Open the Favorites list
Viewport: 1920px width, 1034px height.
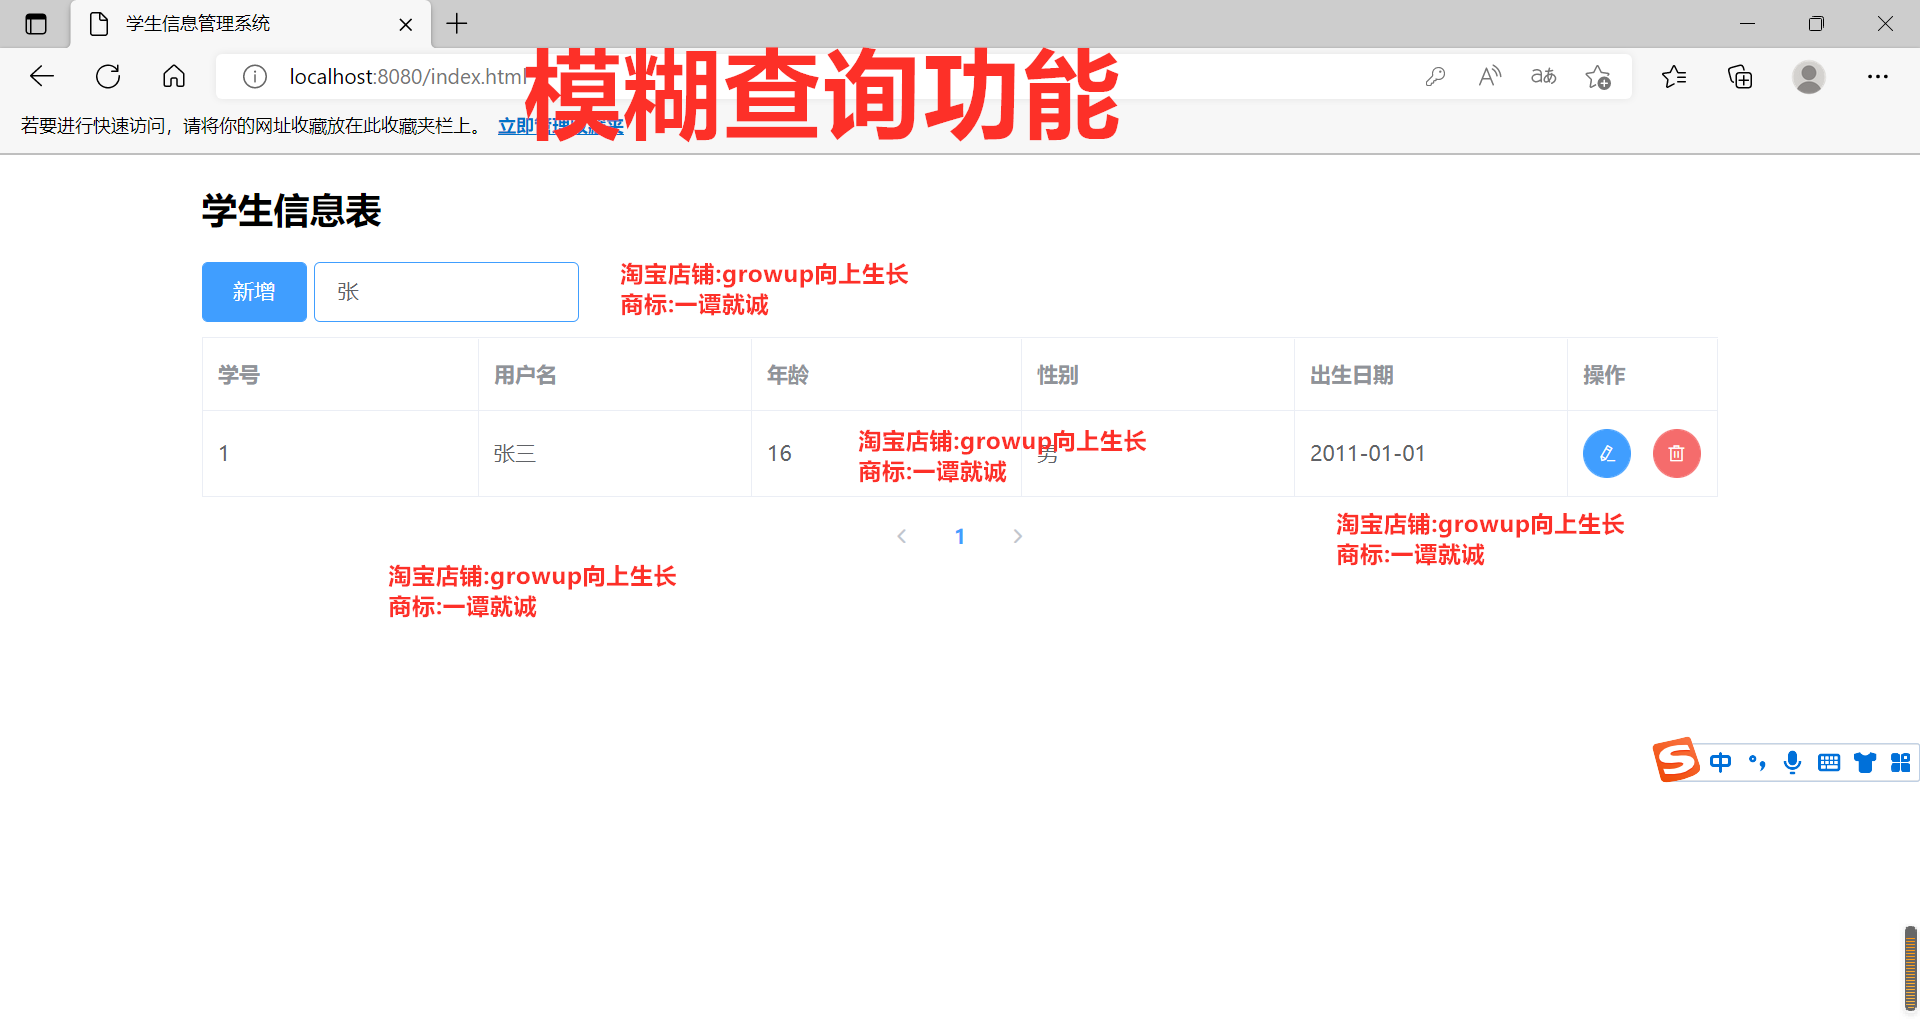(x=1674, y=77)
